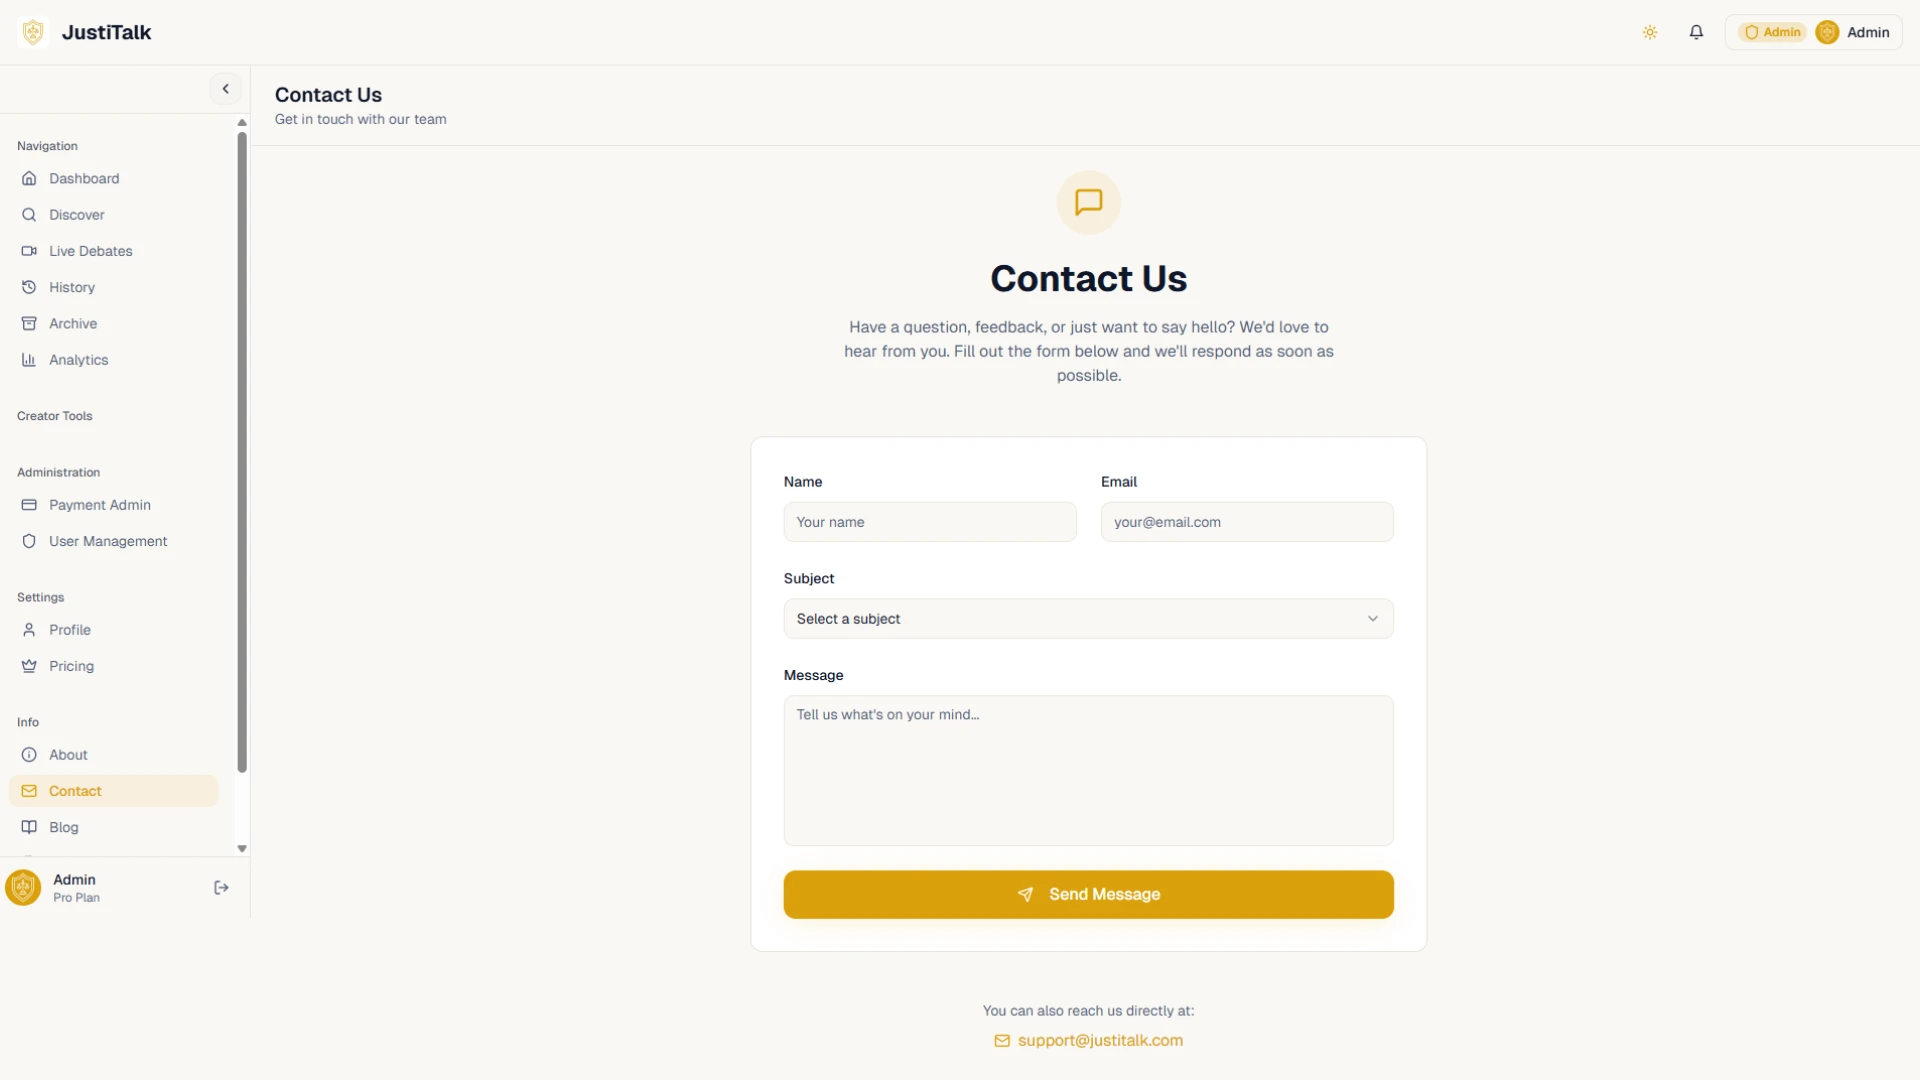Open the Analytics chart icon item
Screen dimensions: 1920x1080
(x=114, y=360)
